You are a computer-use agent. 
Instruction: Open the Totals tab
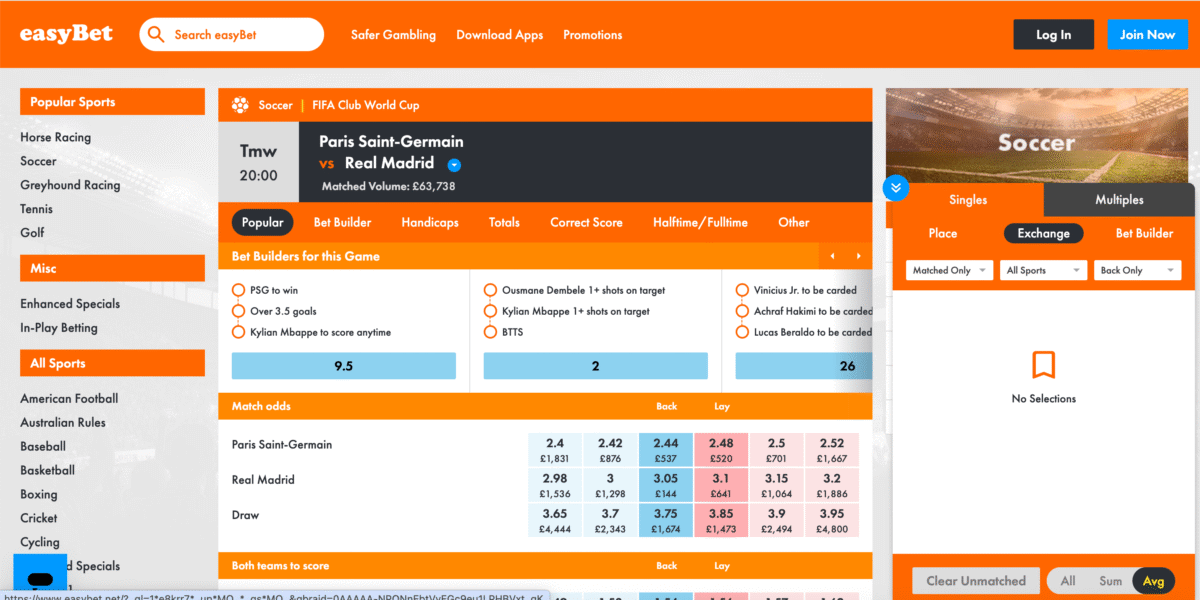click(504, 222)
